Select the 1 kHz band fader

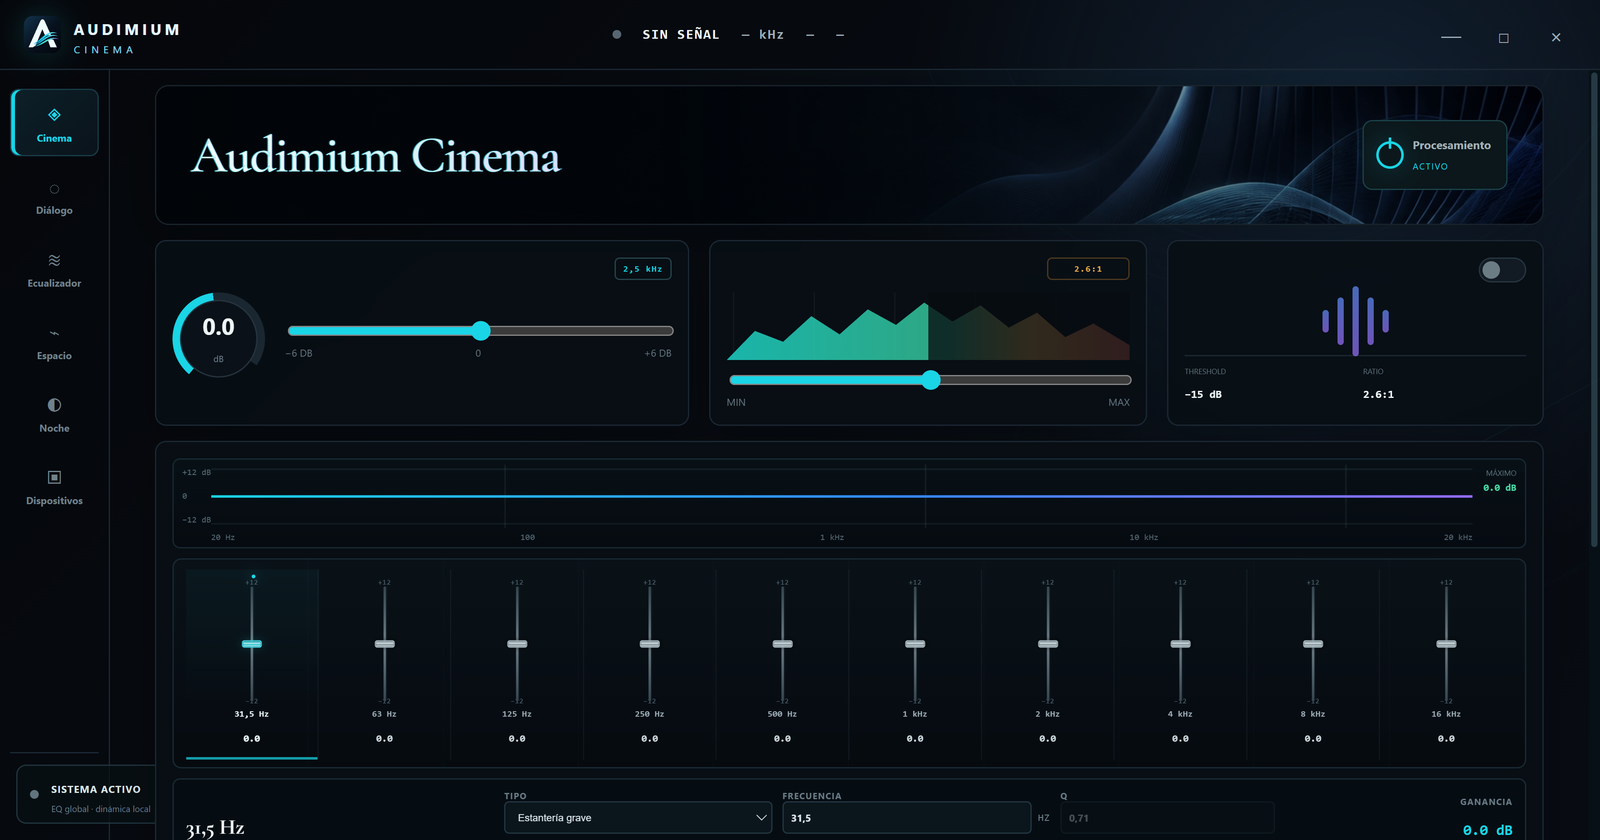click(x=915, y=644)
